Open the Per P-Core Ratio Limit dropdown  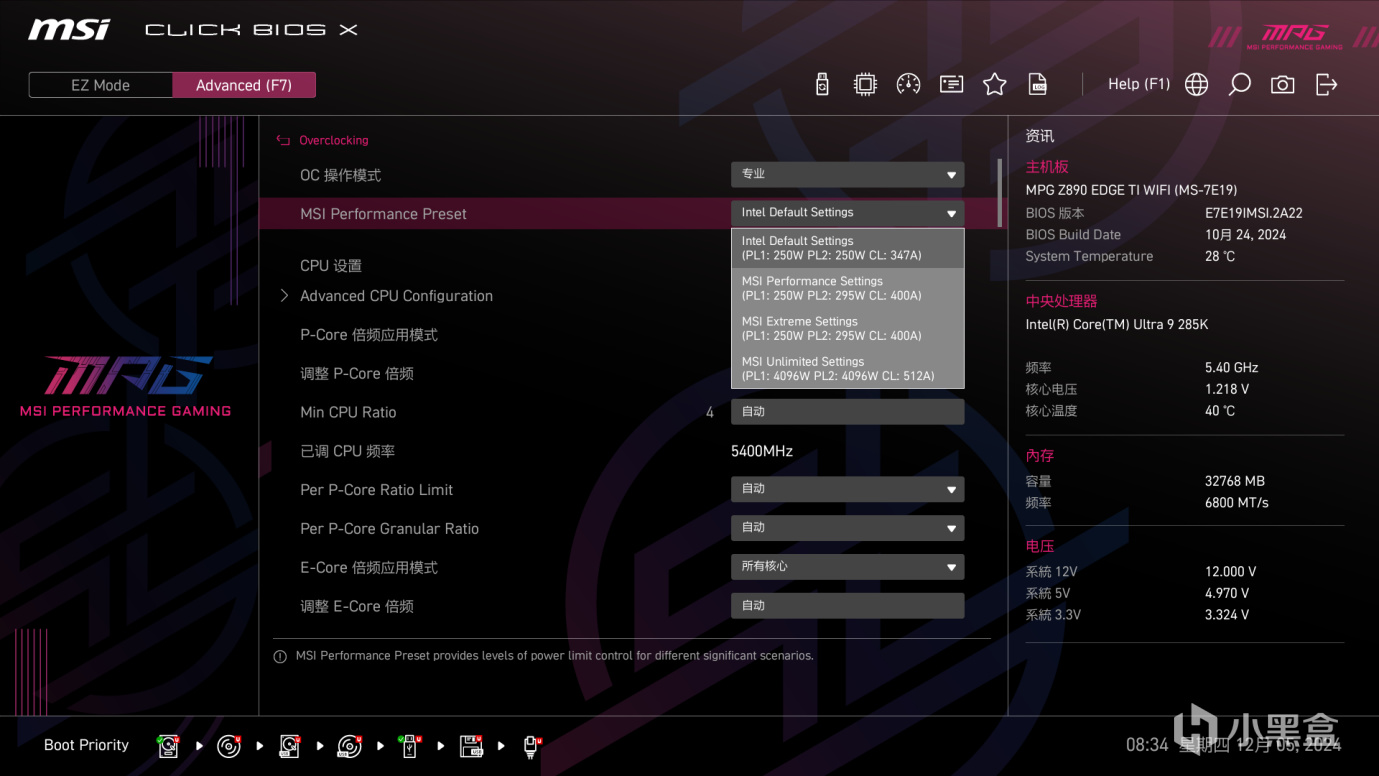(848, 489)
